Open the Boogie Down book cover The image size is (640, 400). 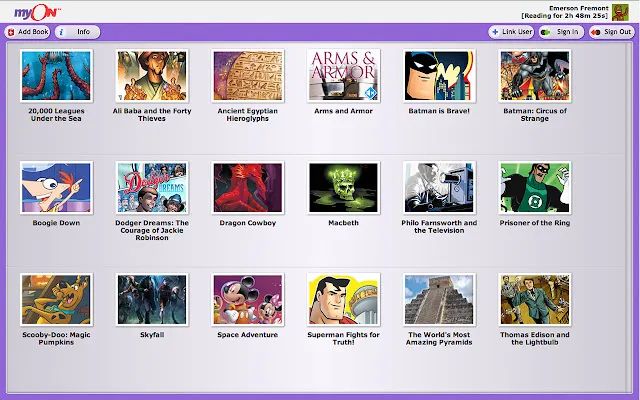coord(56,188)
